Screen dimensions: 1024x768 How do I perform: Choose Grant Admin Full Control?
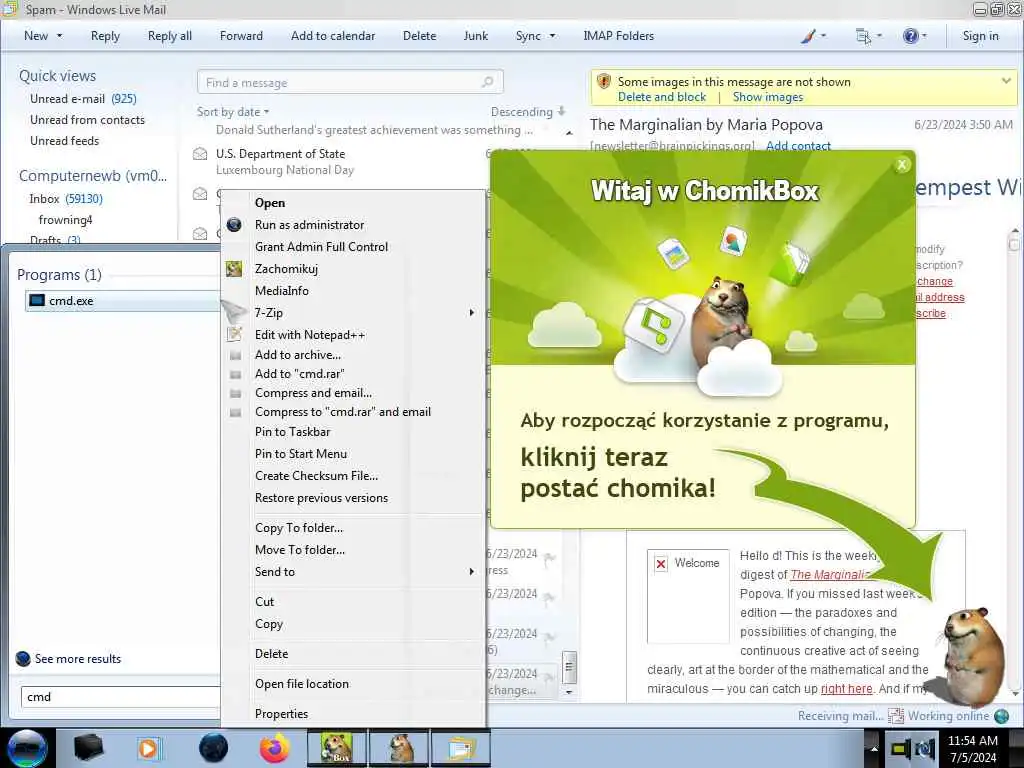321,247
